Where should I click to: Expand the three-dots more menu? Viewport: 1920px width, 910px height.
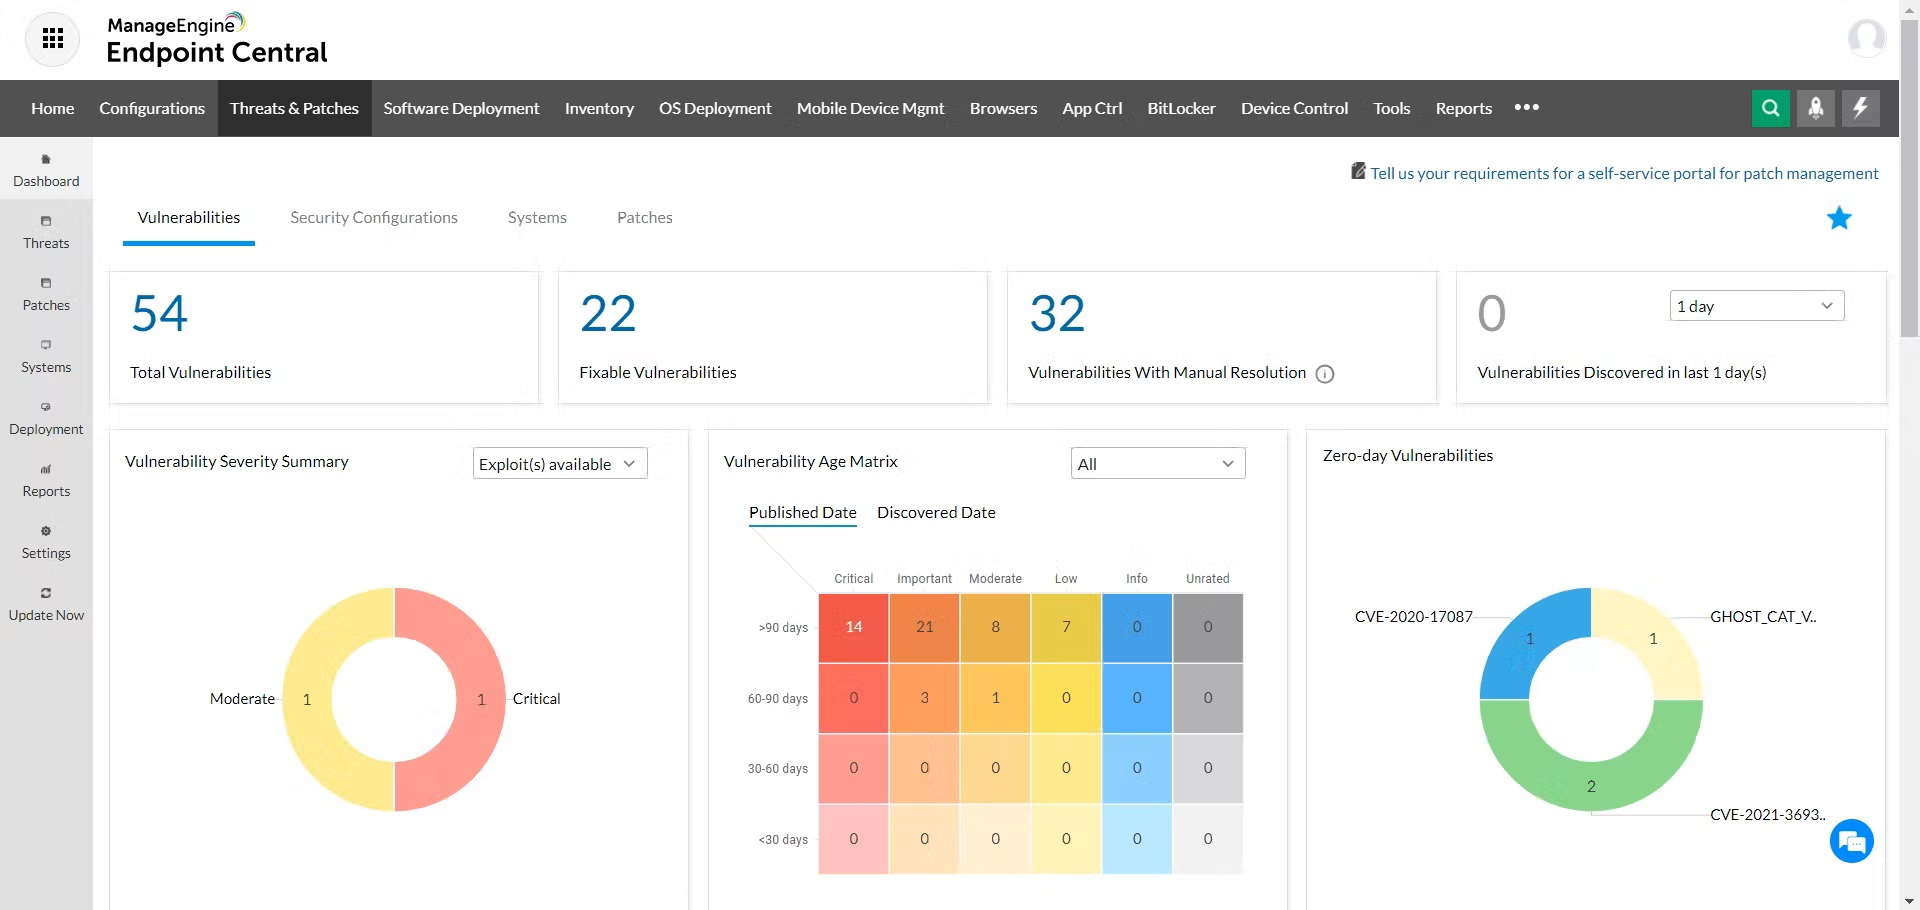[1526, 108]
